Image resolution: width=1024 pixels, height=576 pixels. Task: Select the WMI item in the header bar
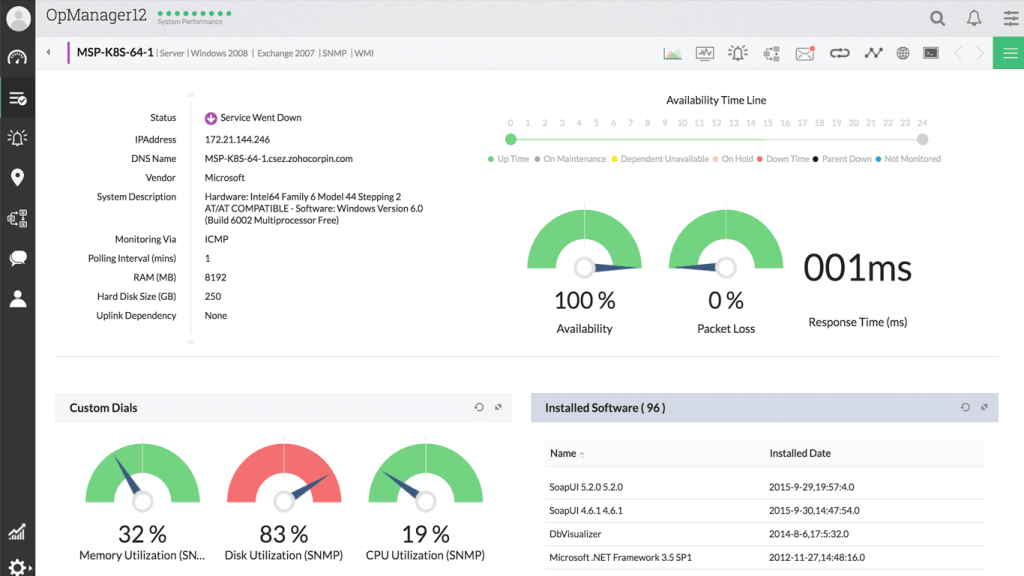[363, 52]
